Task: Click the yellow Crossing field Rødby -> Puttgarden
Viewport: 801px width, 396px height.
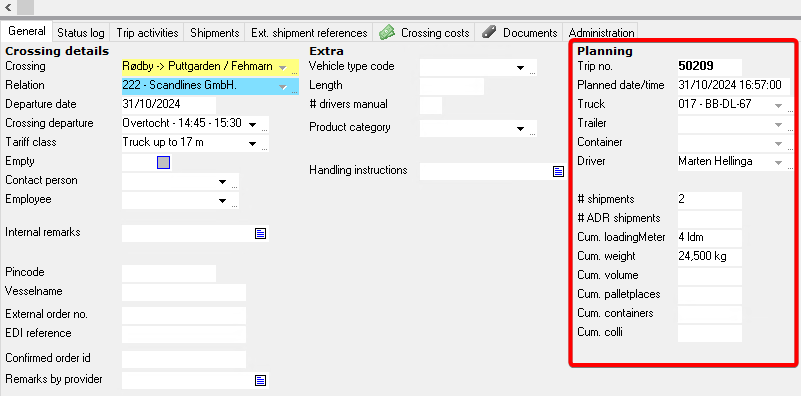Action: (205, 67)
